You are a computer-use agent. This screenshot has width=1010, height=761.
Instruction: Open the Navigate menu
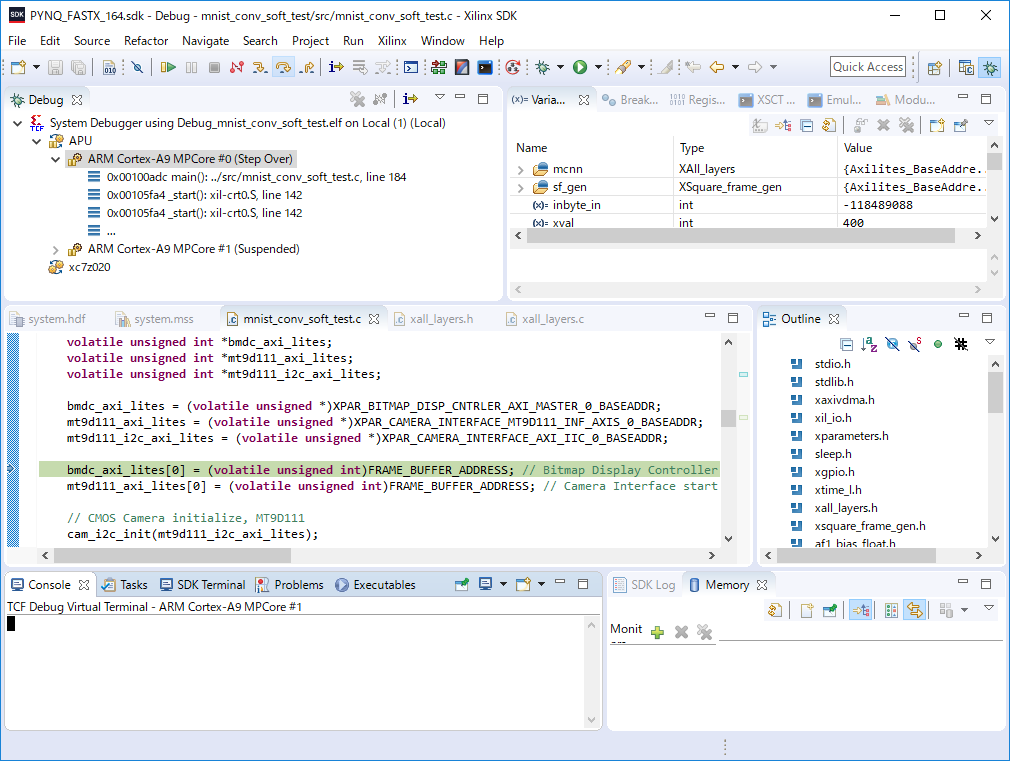point(205,41)
